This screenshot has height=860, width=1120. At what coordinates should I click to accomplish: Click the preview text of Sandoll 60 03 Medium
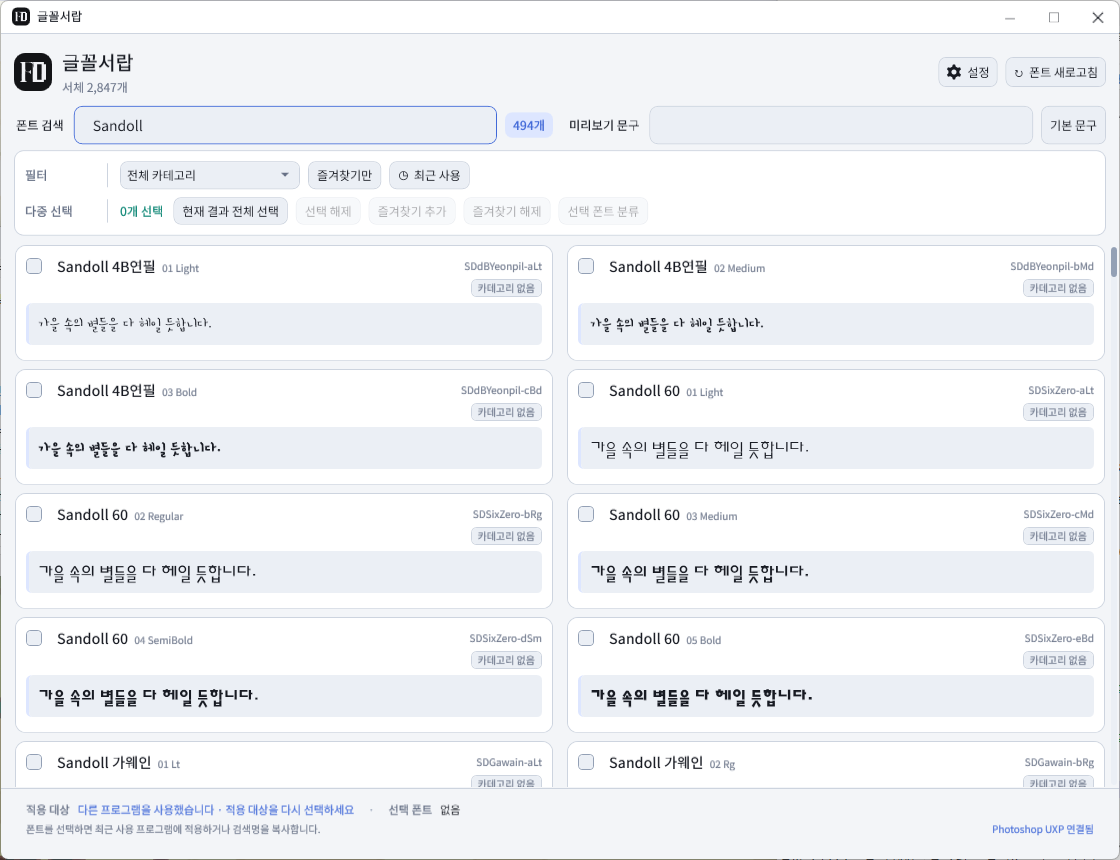coord(699,572)
